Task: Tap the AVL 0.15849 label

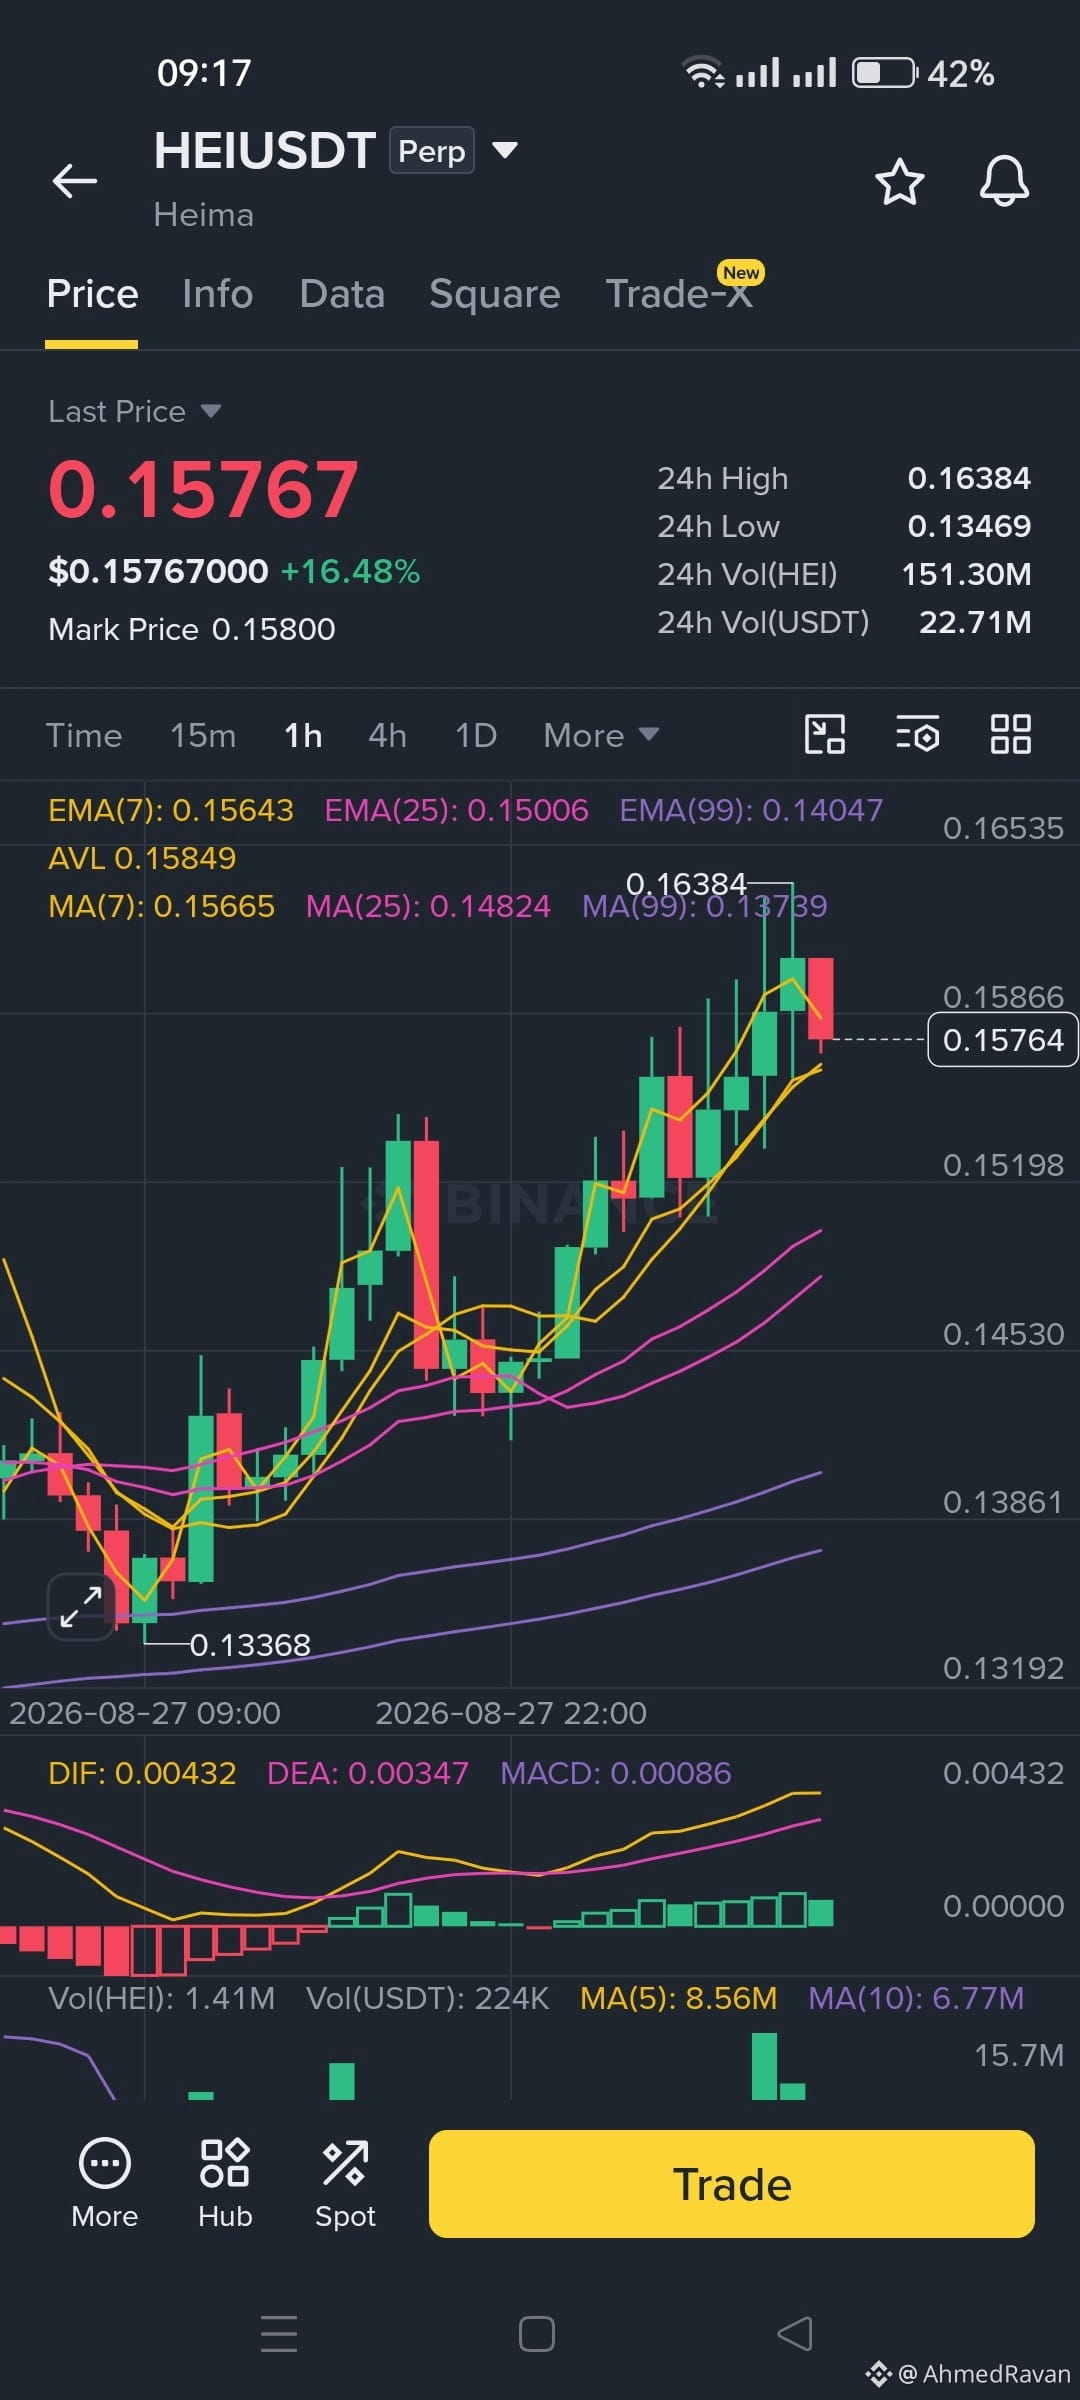Action: (142, 858)
